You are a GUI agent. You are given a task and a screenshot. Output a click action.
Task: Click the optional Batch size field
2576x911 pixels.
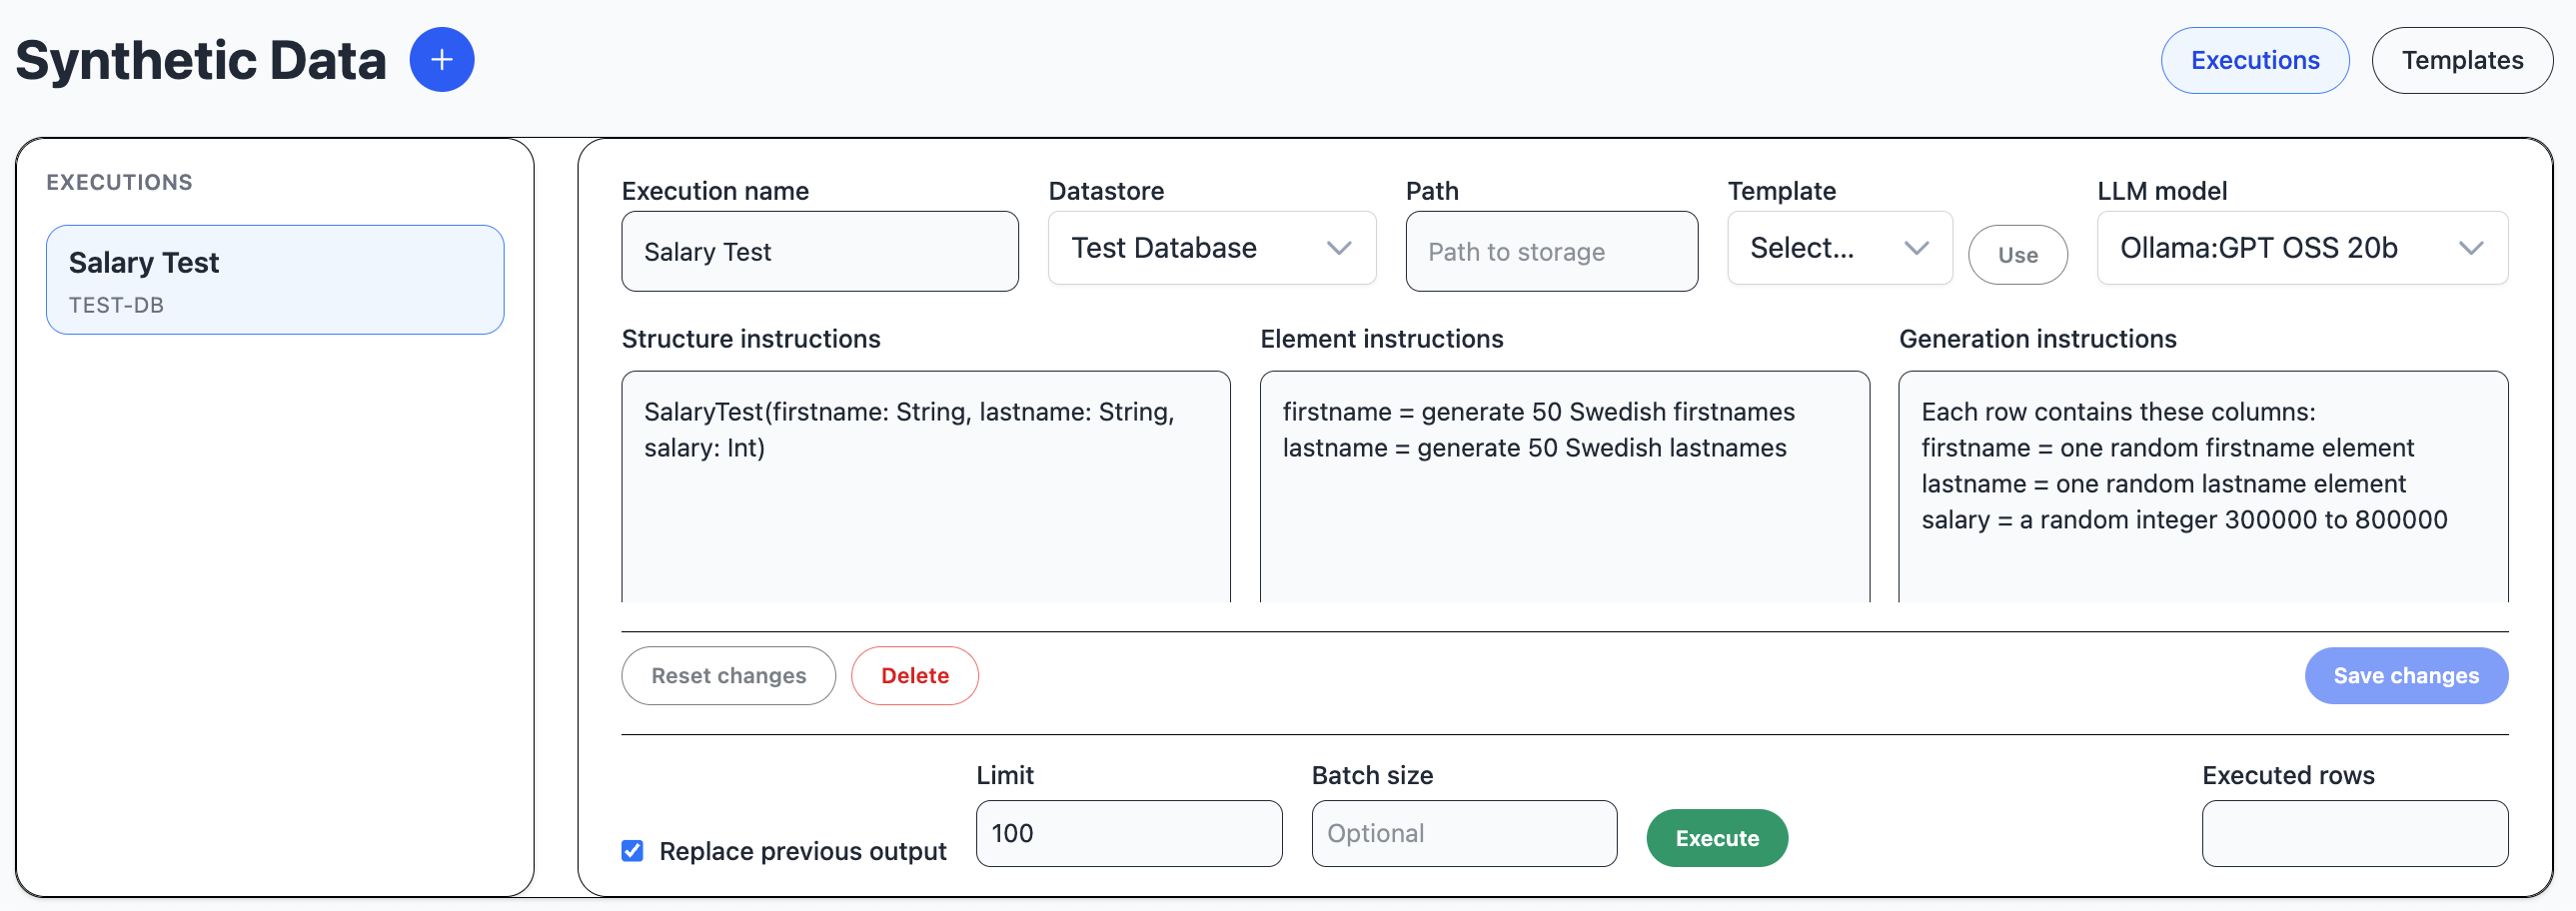[1463, 833]
